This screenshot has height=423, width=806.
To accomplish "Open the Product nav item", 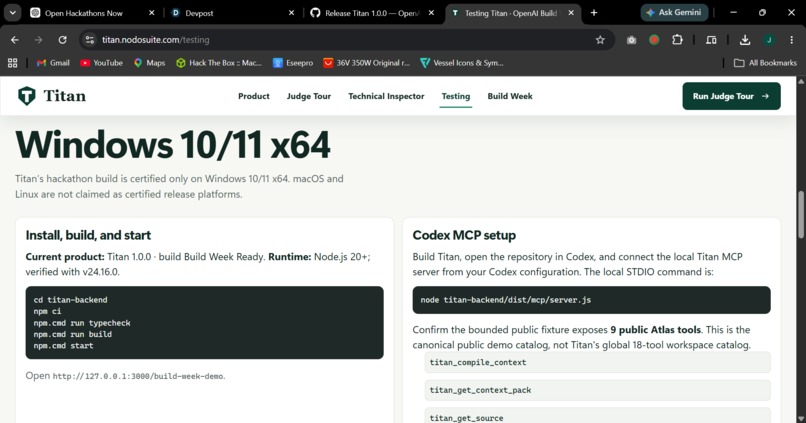I will 253,96.
